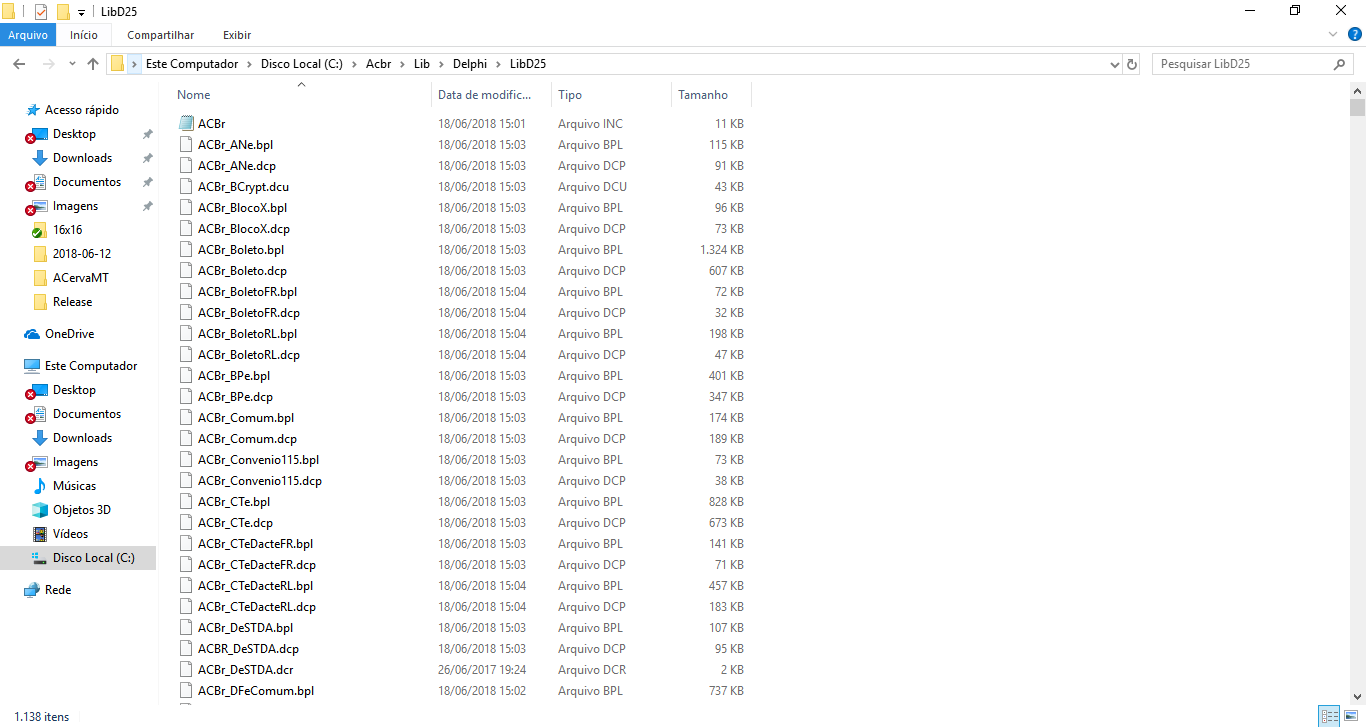Go up one folder level arrow
The width and height of the screenshot is (1366, 727).
tap(93, 64)
